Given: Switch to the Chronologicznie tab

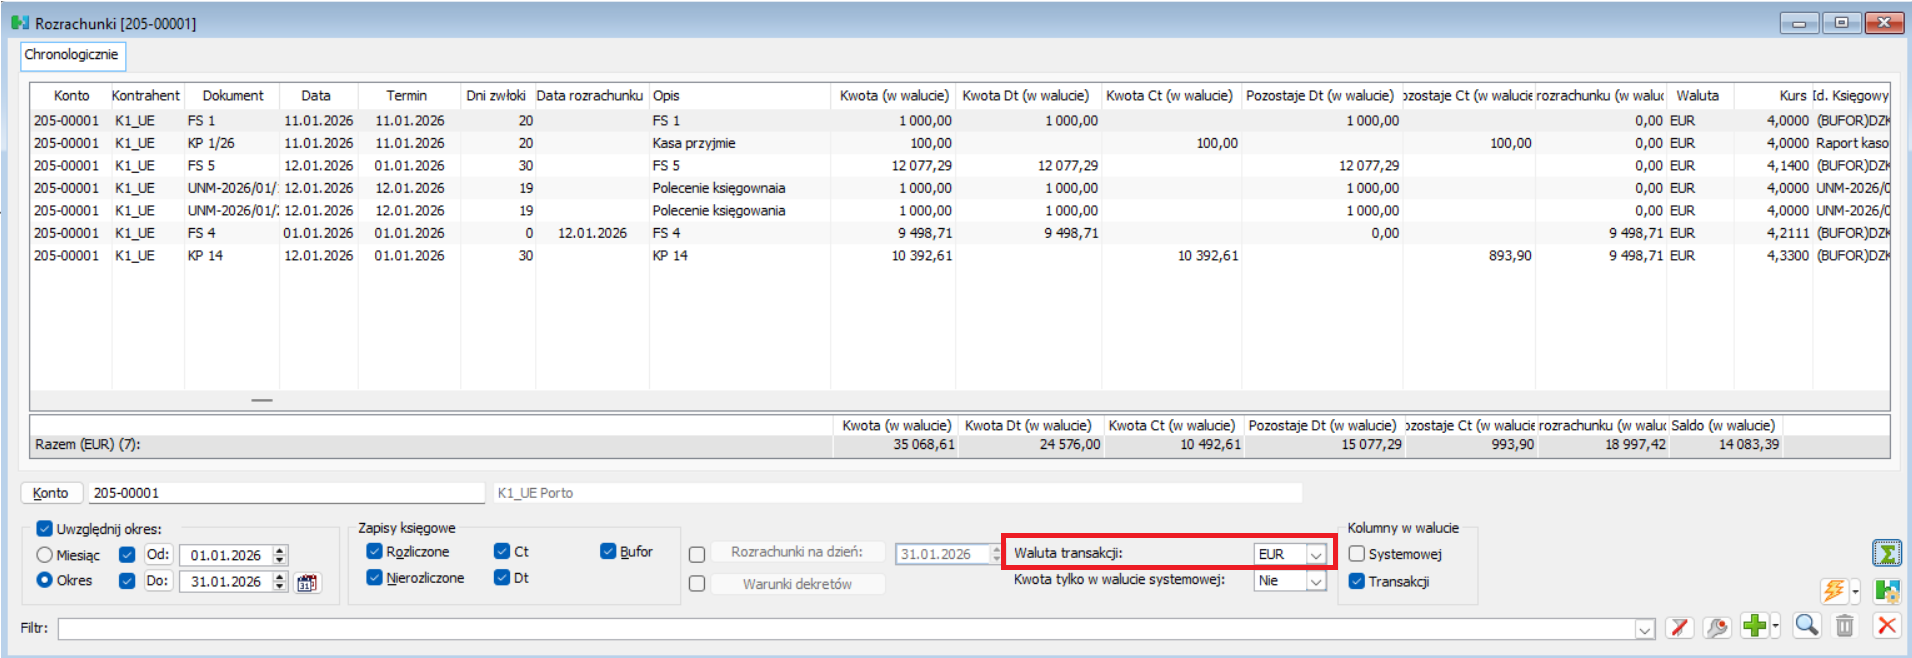Looking at the screenshot, I should 71,55.
